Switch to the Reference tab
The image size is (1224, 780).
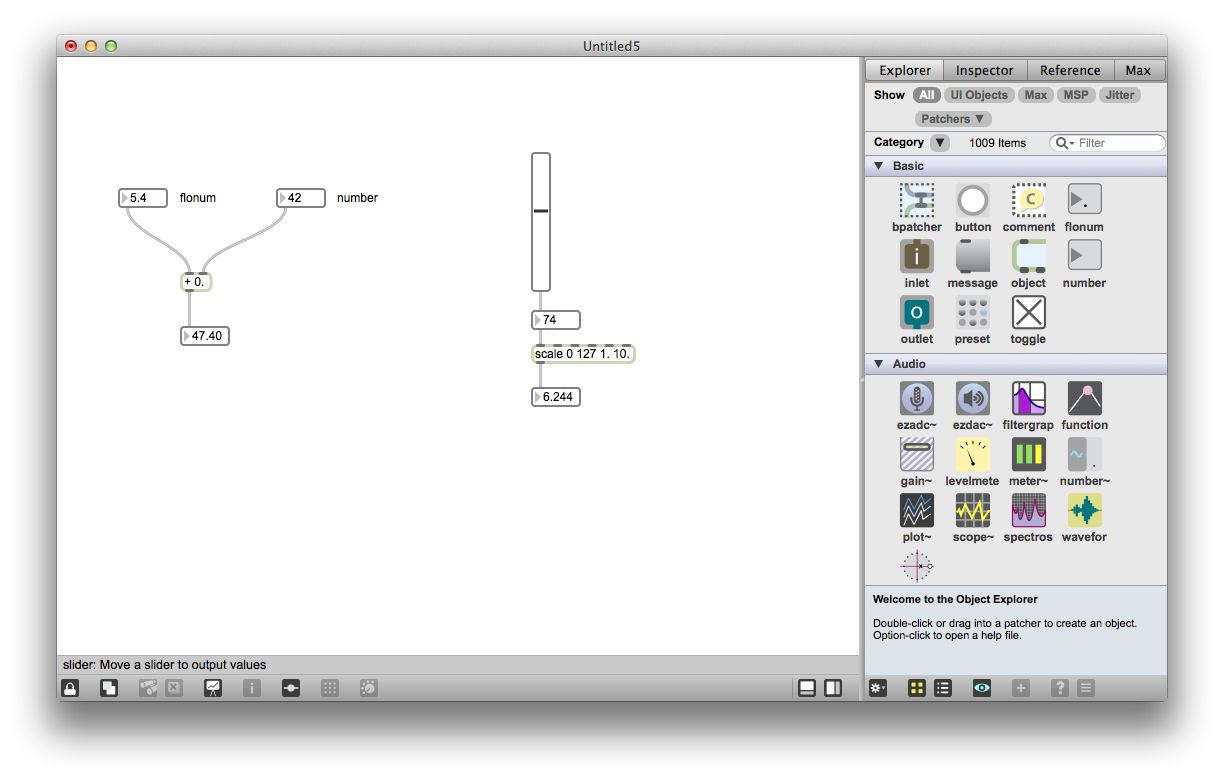(1070, 70)
